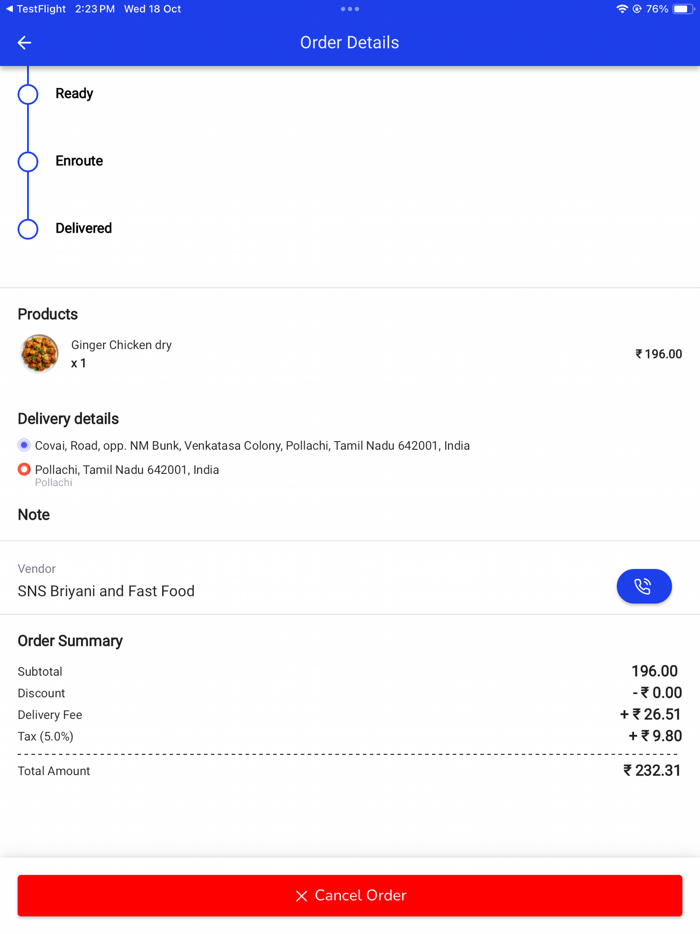Select the Pollachi delivery address radio
The image size is (700, 934).
[x=24, y=468]
